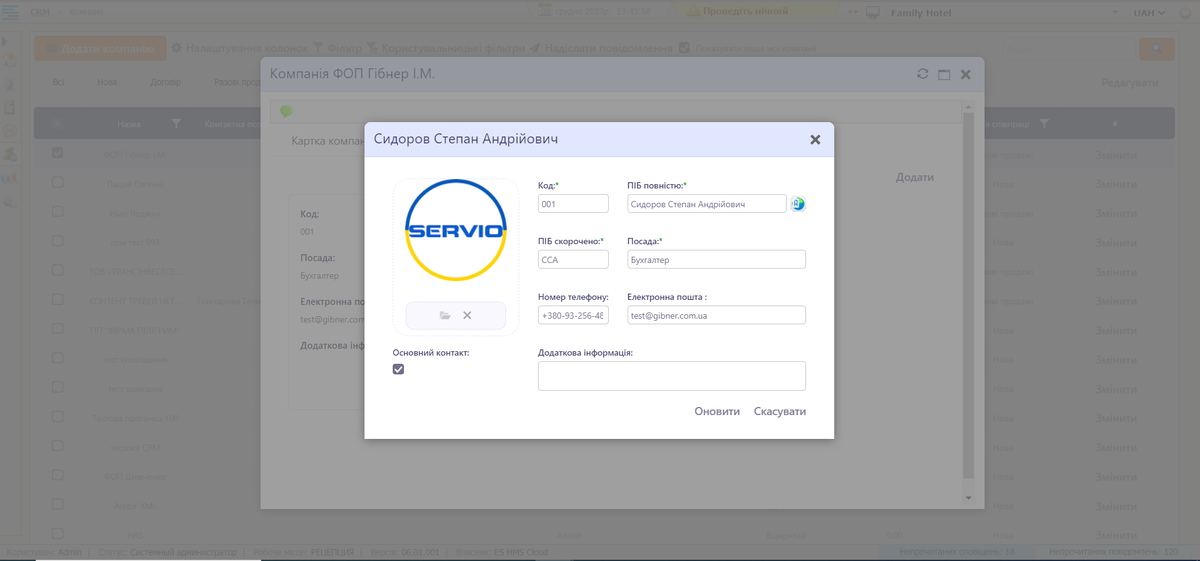This screenshot has height=561, width=1200.
Task: Click green chat bubble icon in company window
Action: 286,111
